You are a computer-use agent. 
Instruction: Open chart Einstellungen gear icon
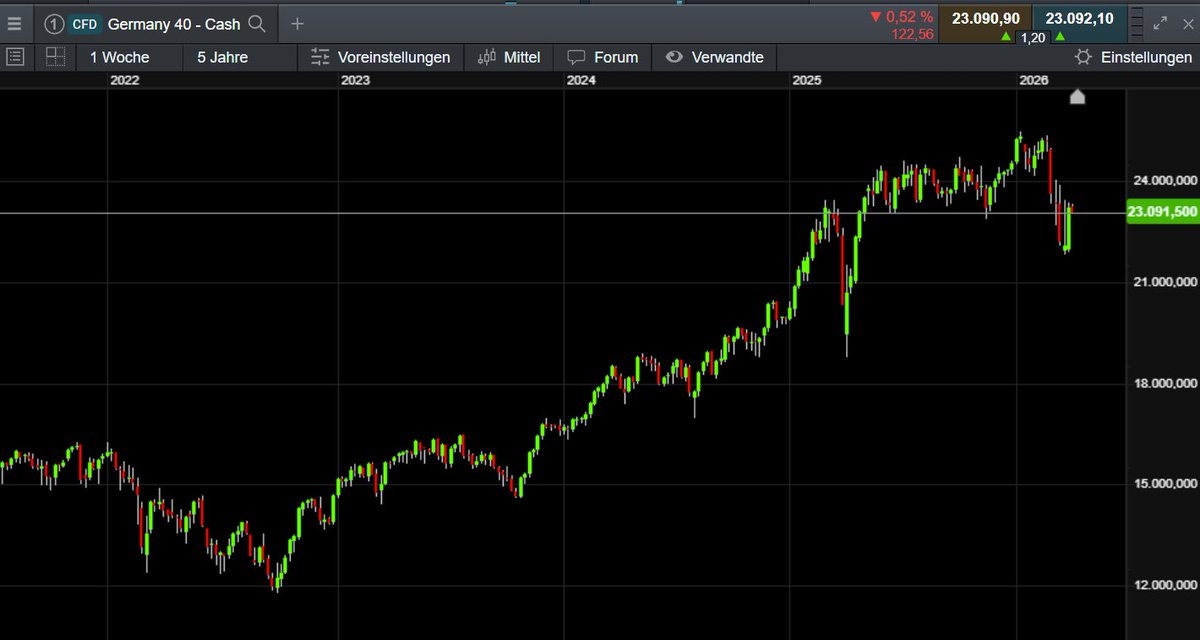click(1084, 58)
